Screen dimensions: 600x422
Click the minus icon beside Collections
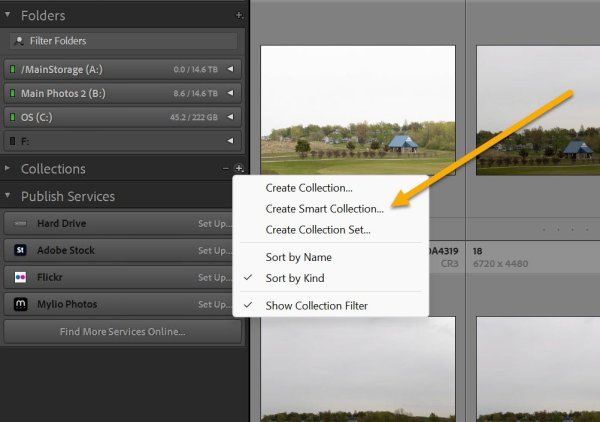coord(225,169)
